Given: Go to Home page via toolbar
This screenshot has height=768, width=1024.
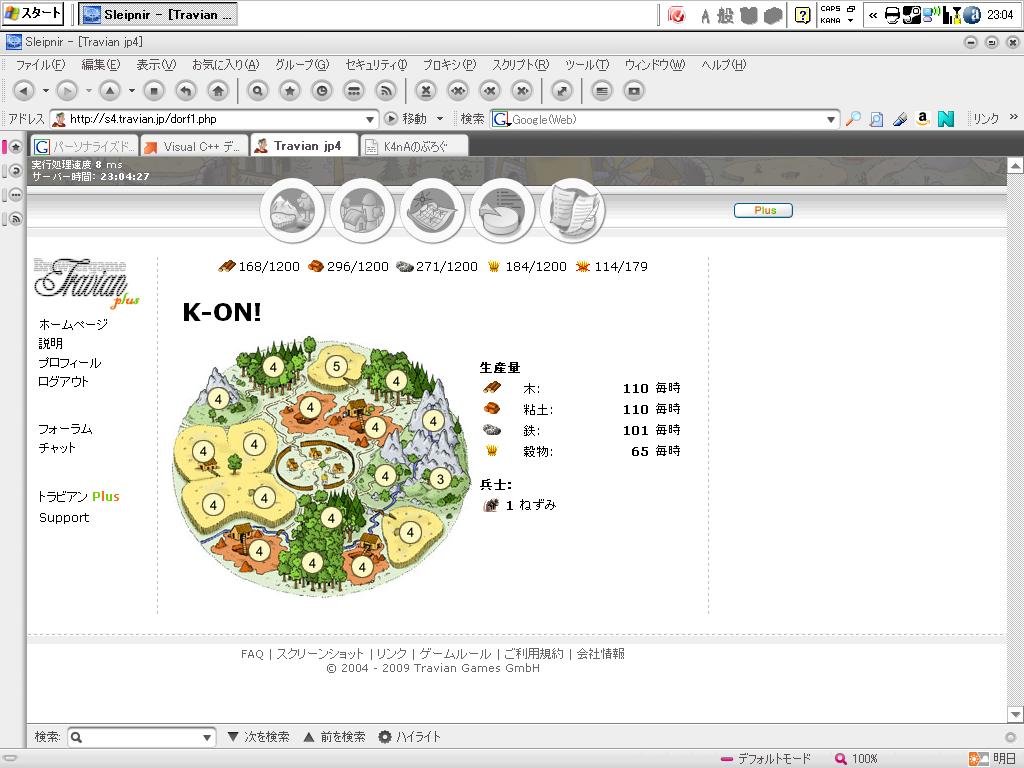Looking at the screenshot, I should 218,91.
